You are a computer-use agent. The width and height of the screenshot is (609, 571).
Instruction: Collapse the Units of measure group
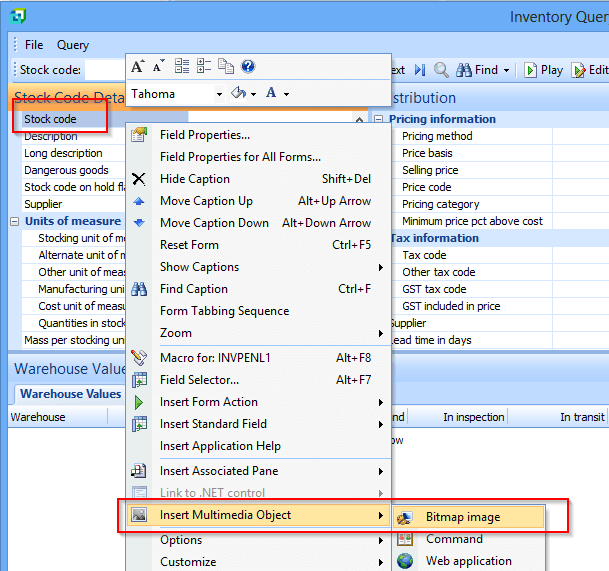[x=16, y=221]
